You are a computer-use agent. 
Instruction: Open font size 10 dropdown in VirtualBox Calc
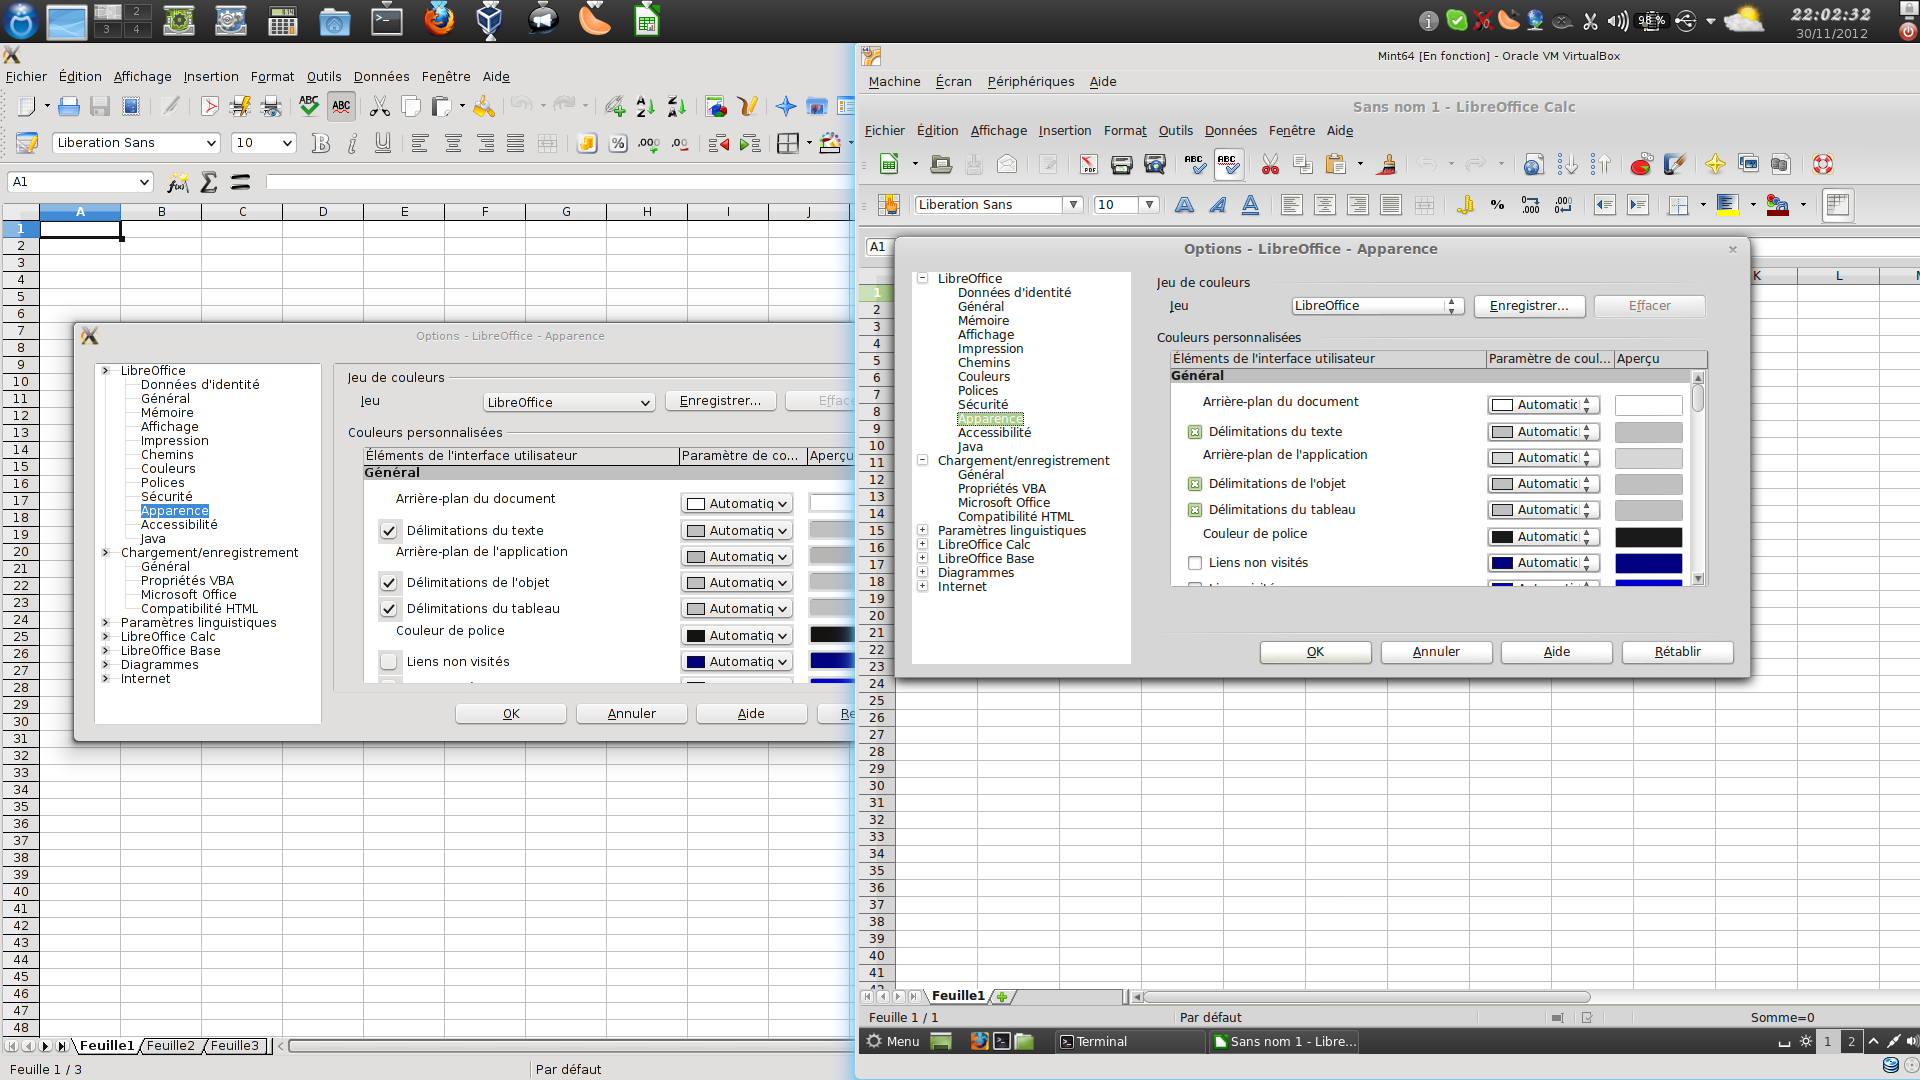click(1149, 205)
